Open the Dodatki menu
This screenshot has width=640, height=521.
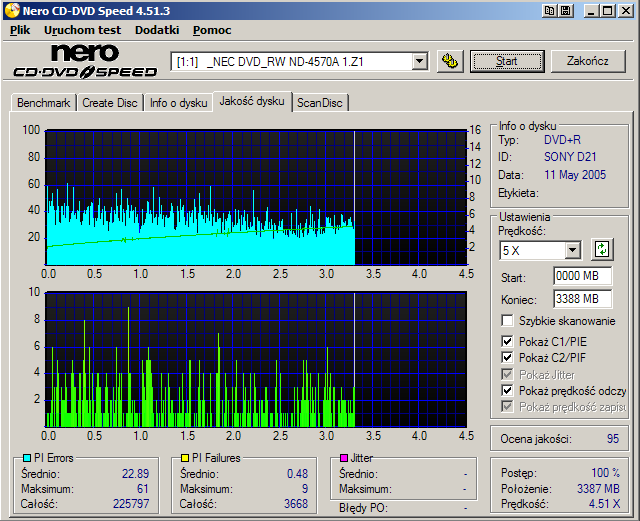point(157,30)
